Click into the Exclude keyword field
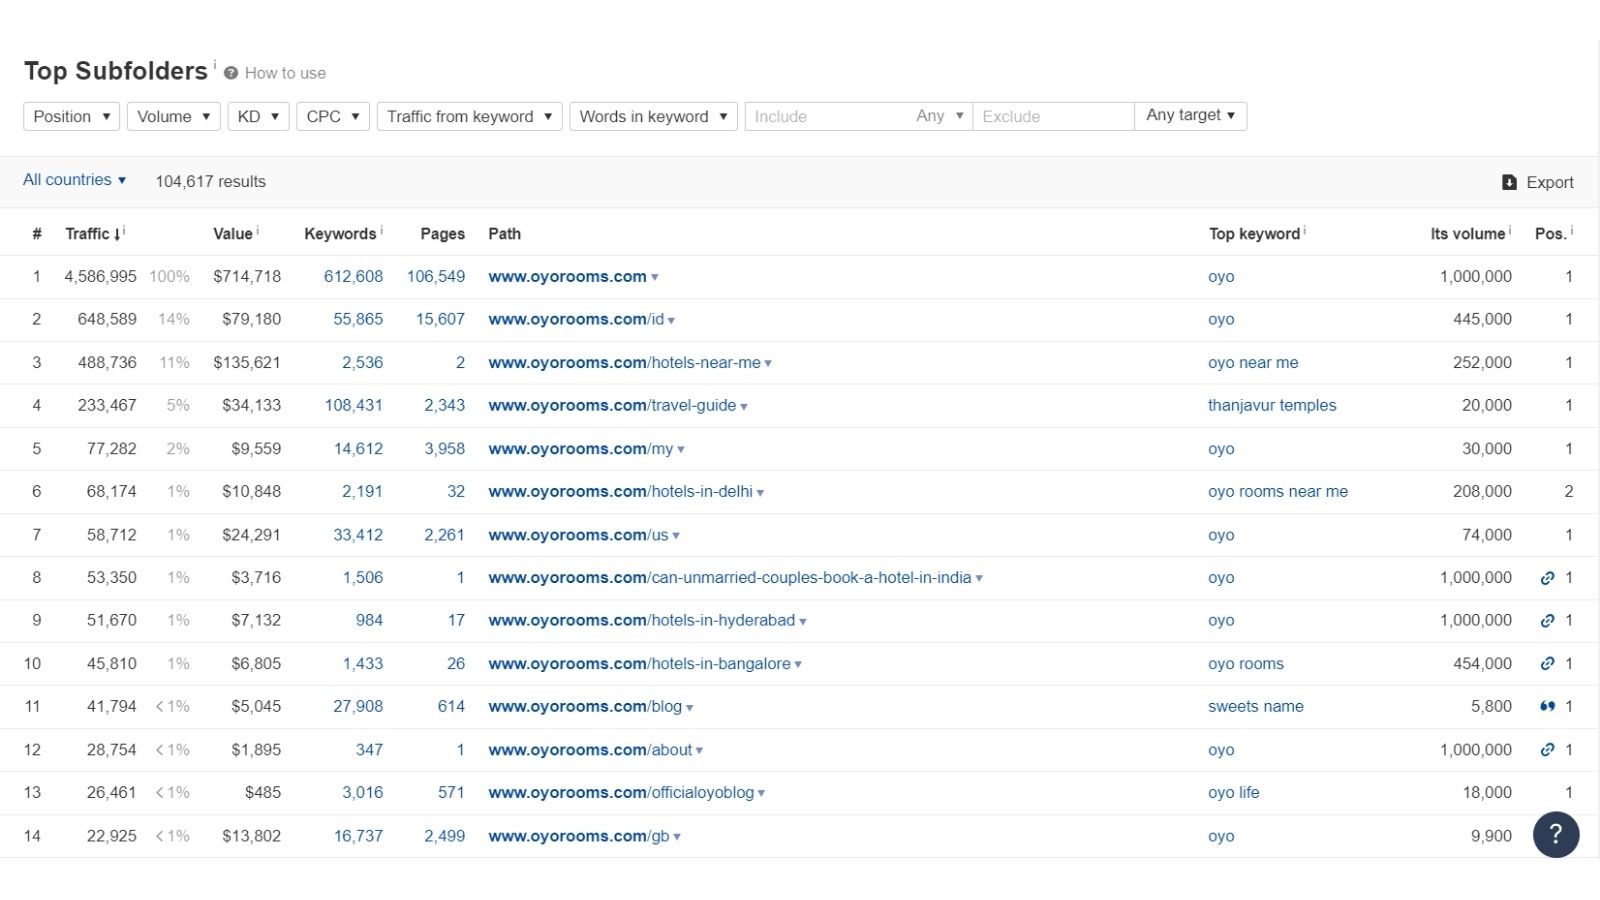Viewport: 1600px width, 900px height. click(x=1053, y=116)
